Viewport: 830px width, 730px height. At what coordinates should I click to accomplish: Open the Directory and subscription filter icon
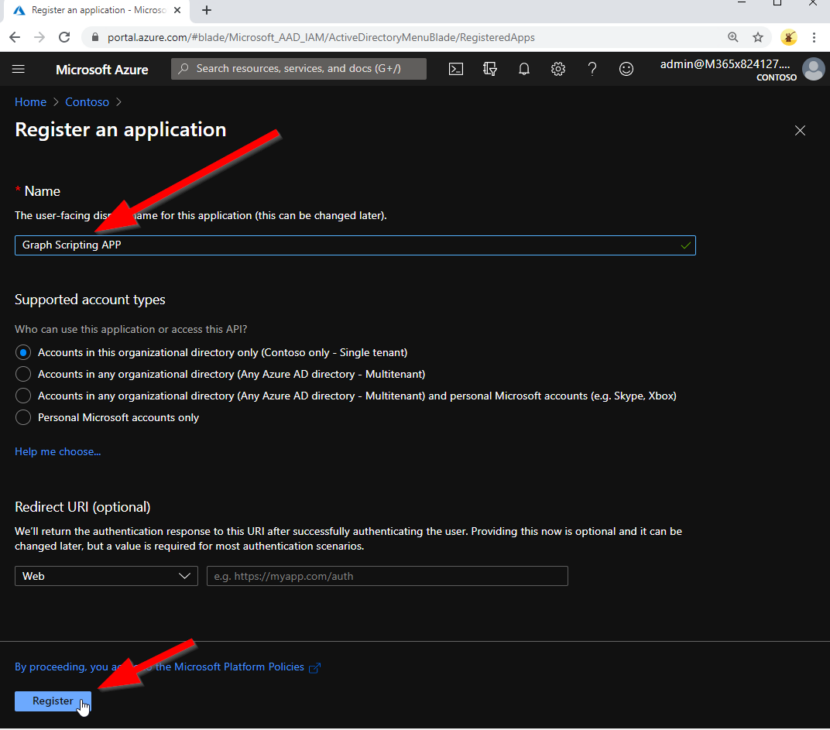(x=490, y=69)
